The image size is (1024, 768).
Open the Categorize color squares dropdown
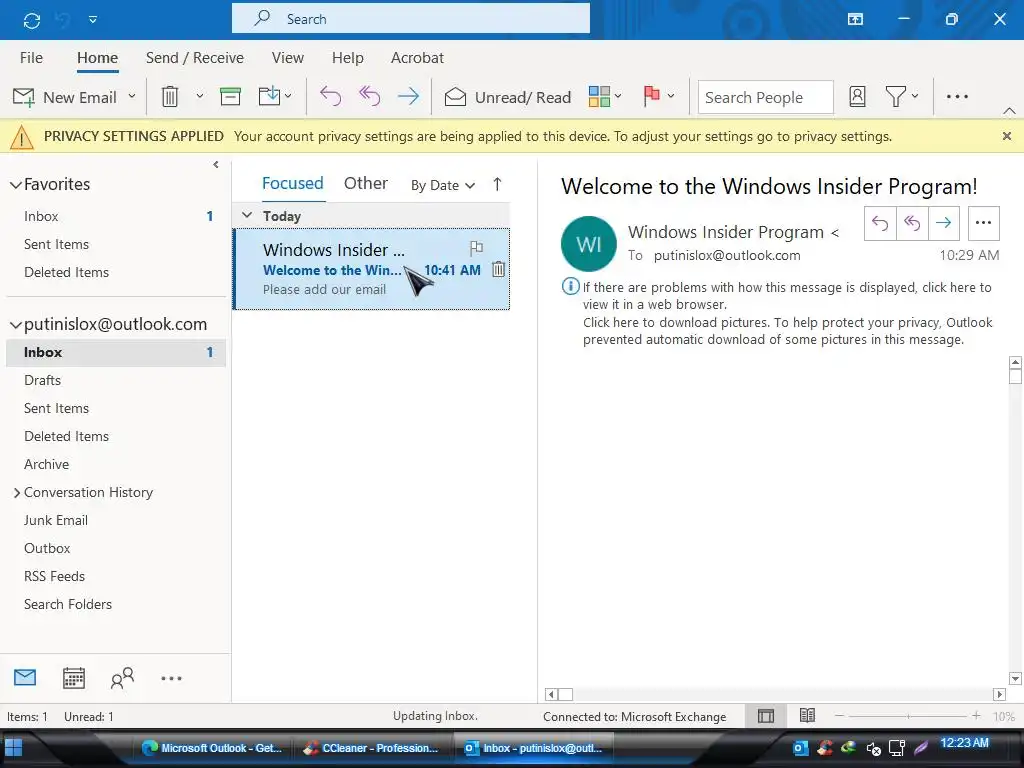pos(605,97)
